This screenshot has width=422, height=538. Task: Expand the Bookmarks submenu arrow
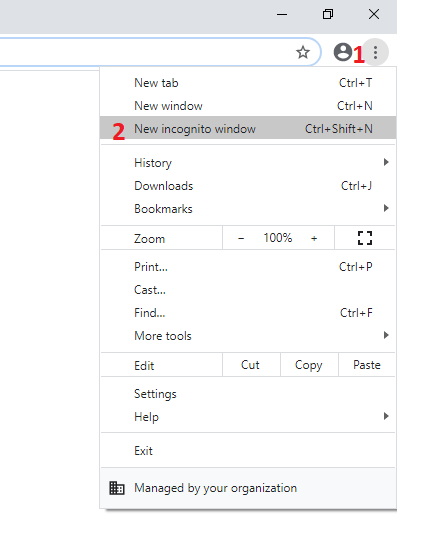point(386,208)
